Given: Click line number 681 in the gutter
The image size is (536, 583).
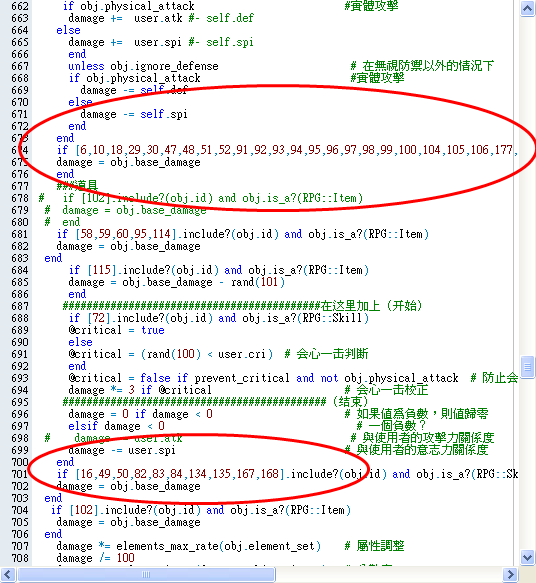Looking at the screenshot, I should pyautogui.click(x=20, y=234).
